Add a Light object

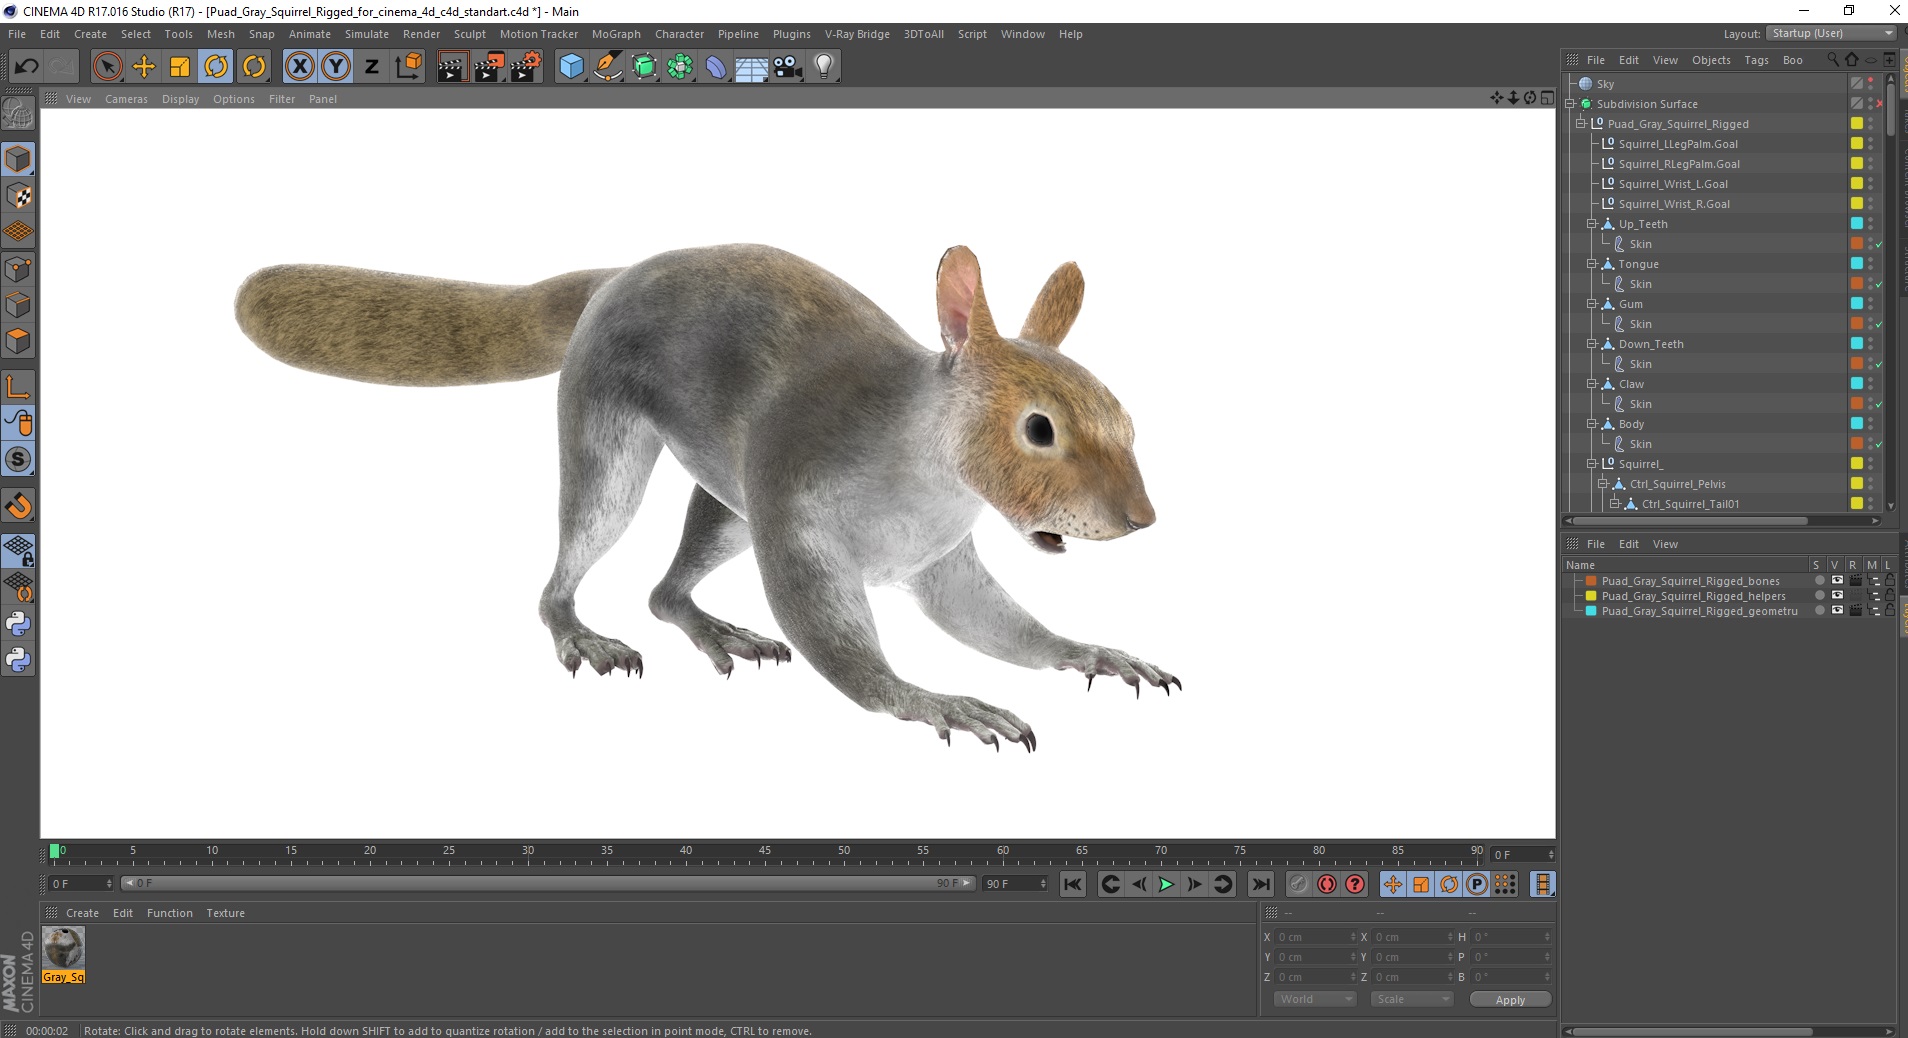(x=824, y=66)
